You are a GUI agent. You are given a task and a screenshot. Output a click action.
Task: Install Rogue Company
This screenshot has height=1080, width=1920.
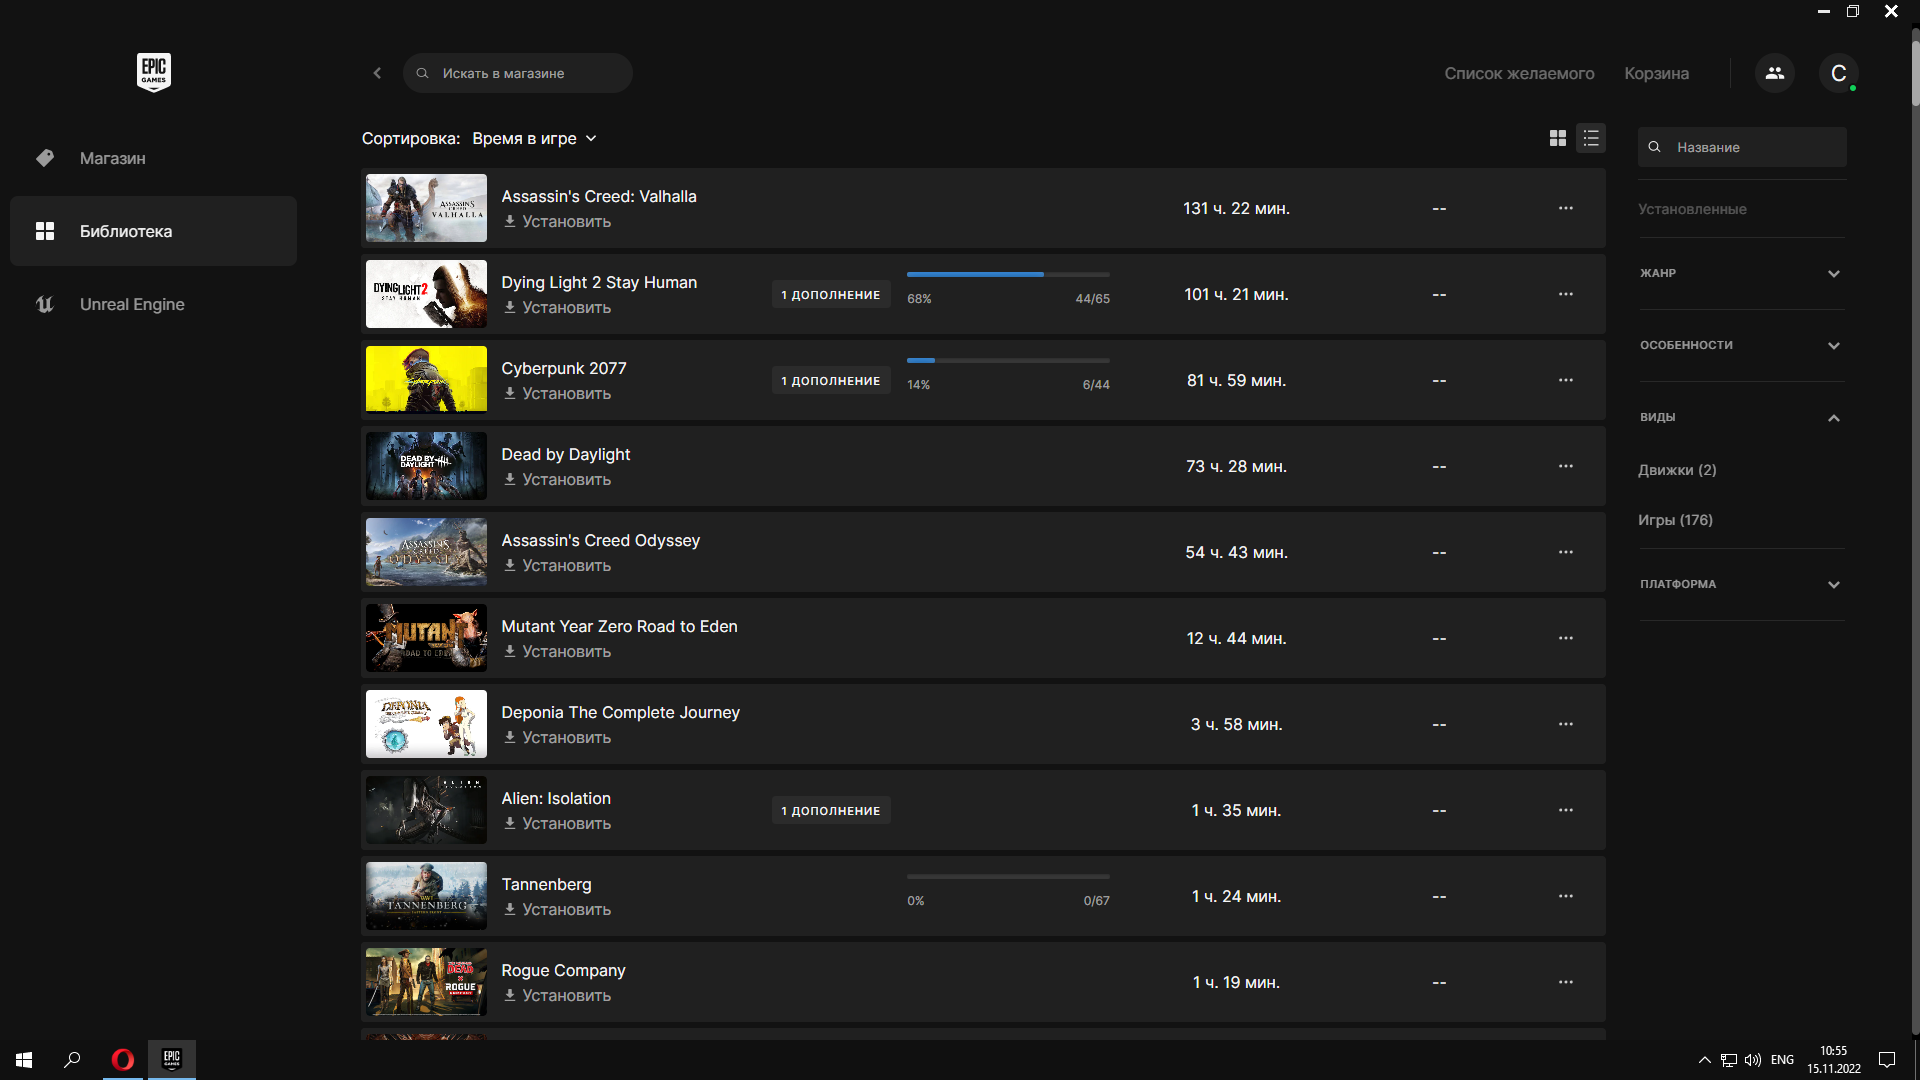pyautogui.click(x=557, y=996)
